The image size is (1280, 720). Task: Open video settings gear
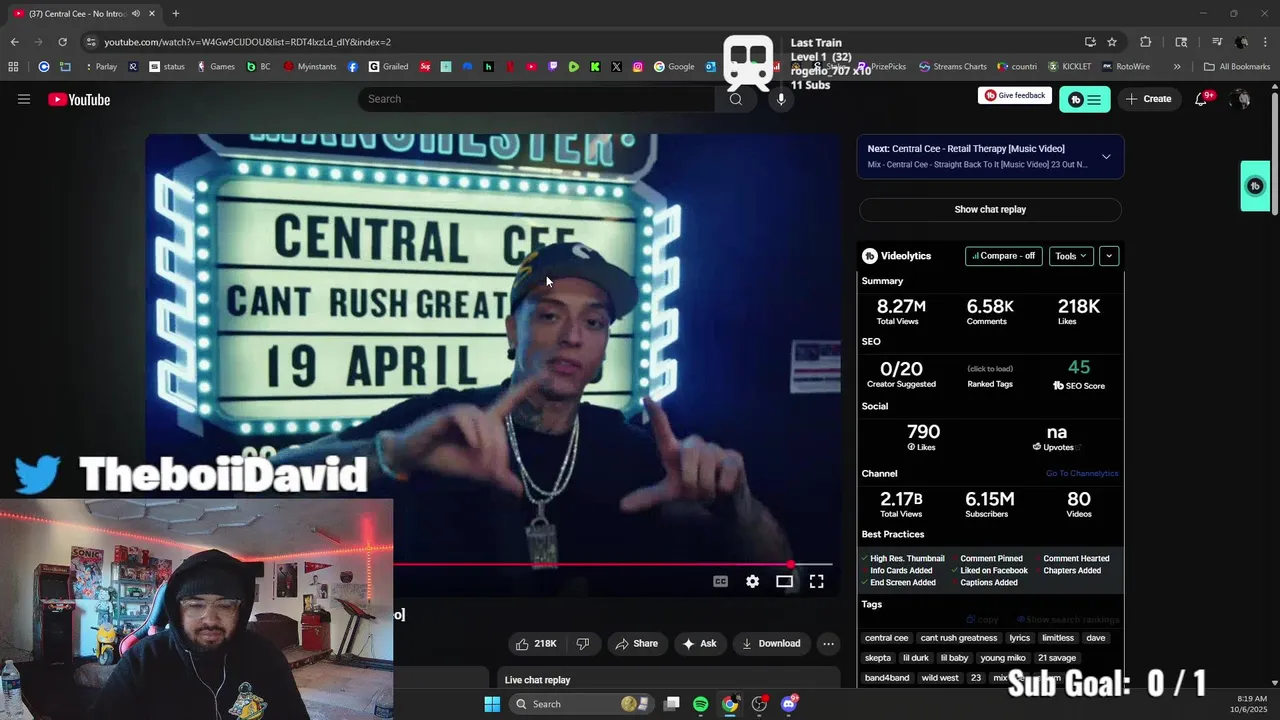coord(752,581)
